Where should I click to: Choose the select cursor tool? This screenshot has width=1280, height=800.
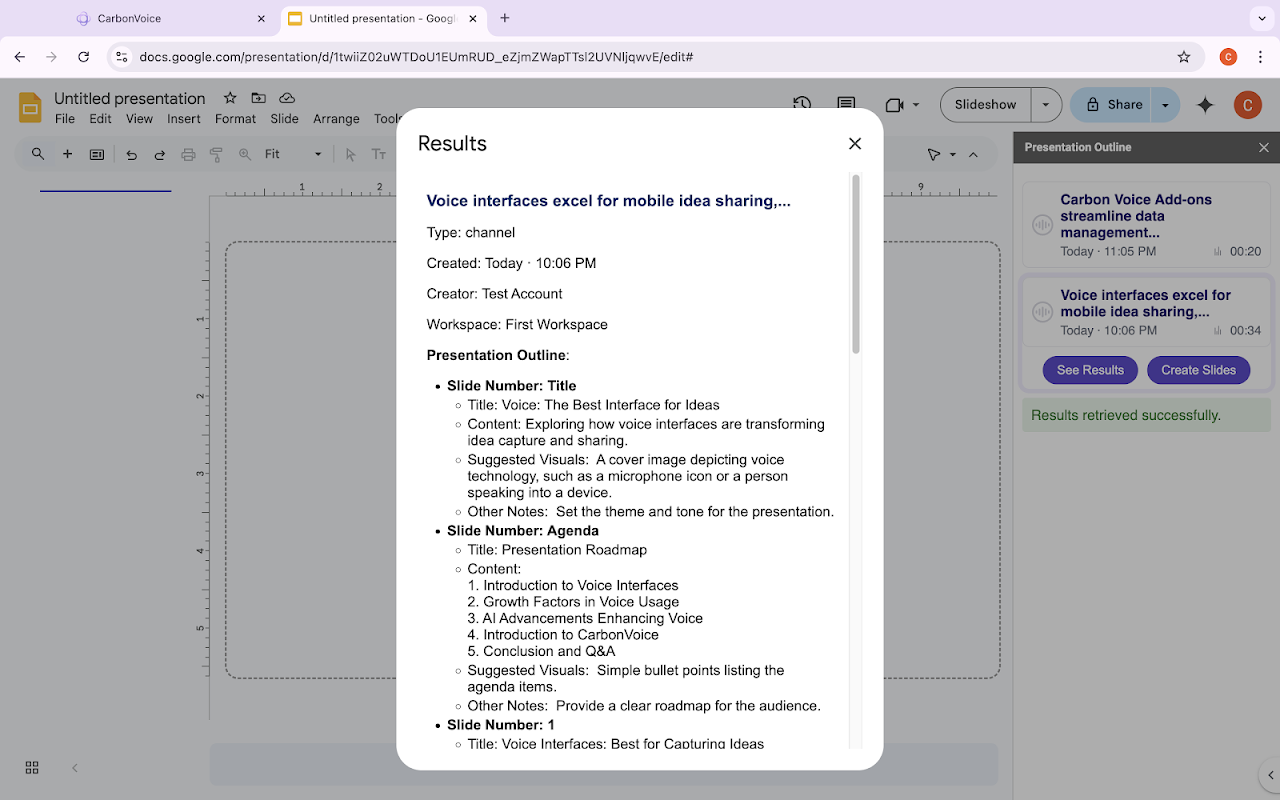[x=351, y=154]
